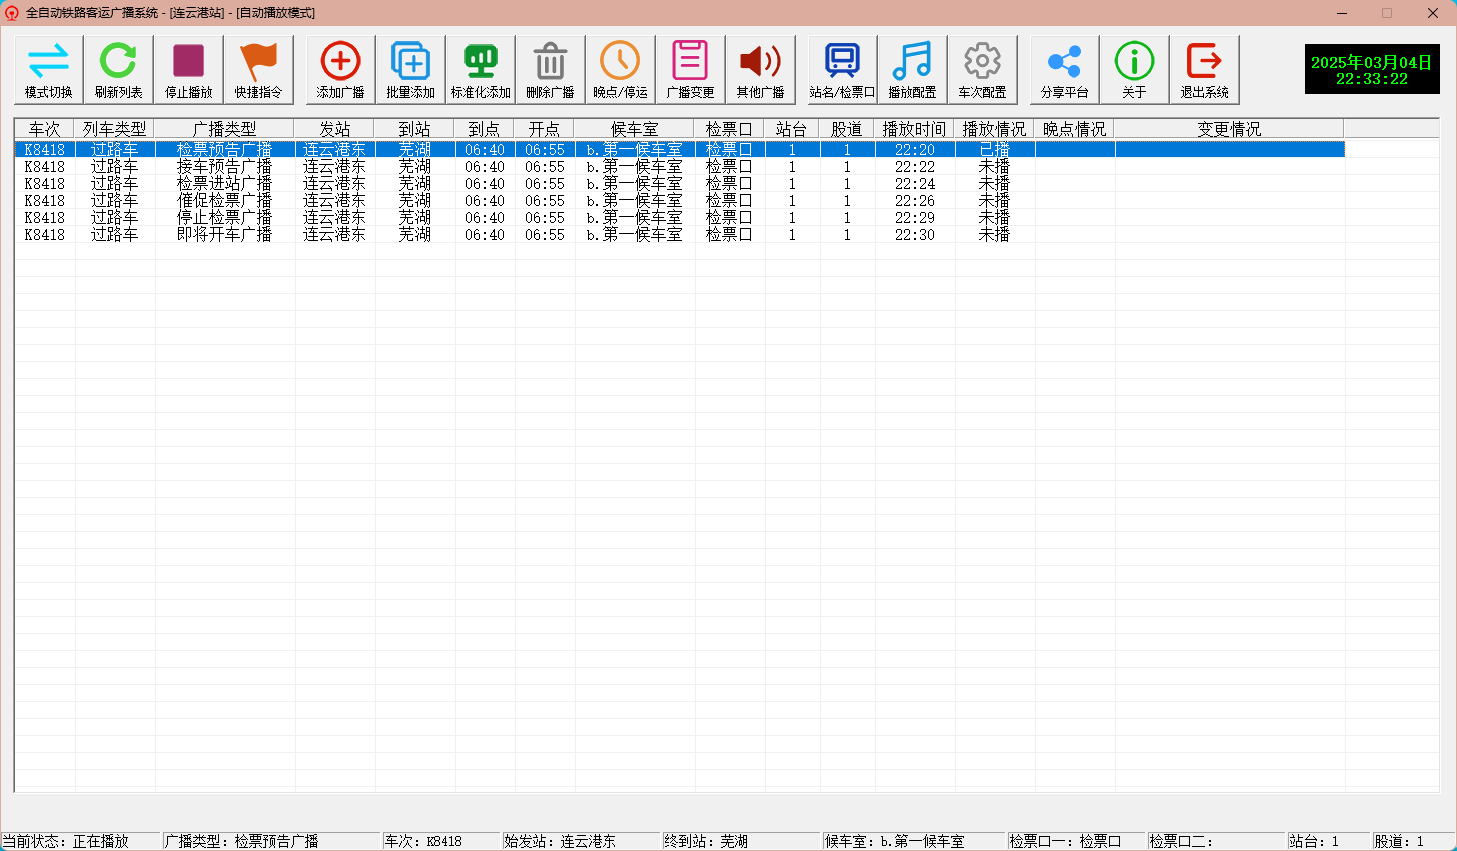The height and width of the screenshot is (851, 1457).
Task: 刷新列表 with the green refresh icon
Action: click(118, 69)
